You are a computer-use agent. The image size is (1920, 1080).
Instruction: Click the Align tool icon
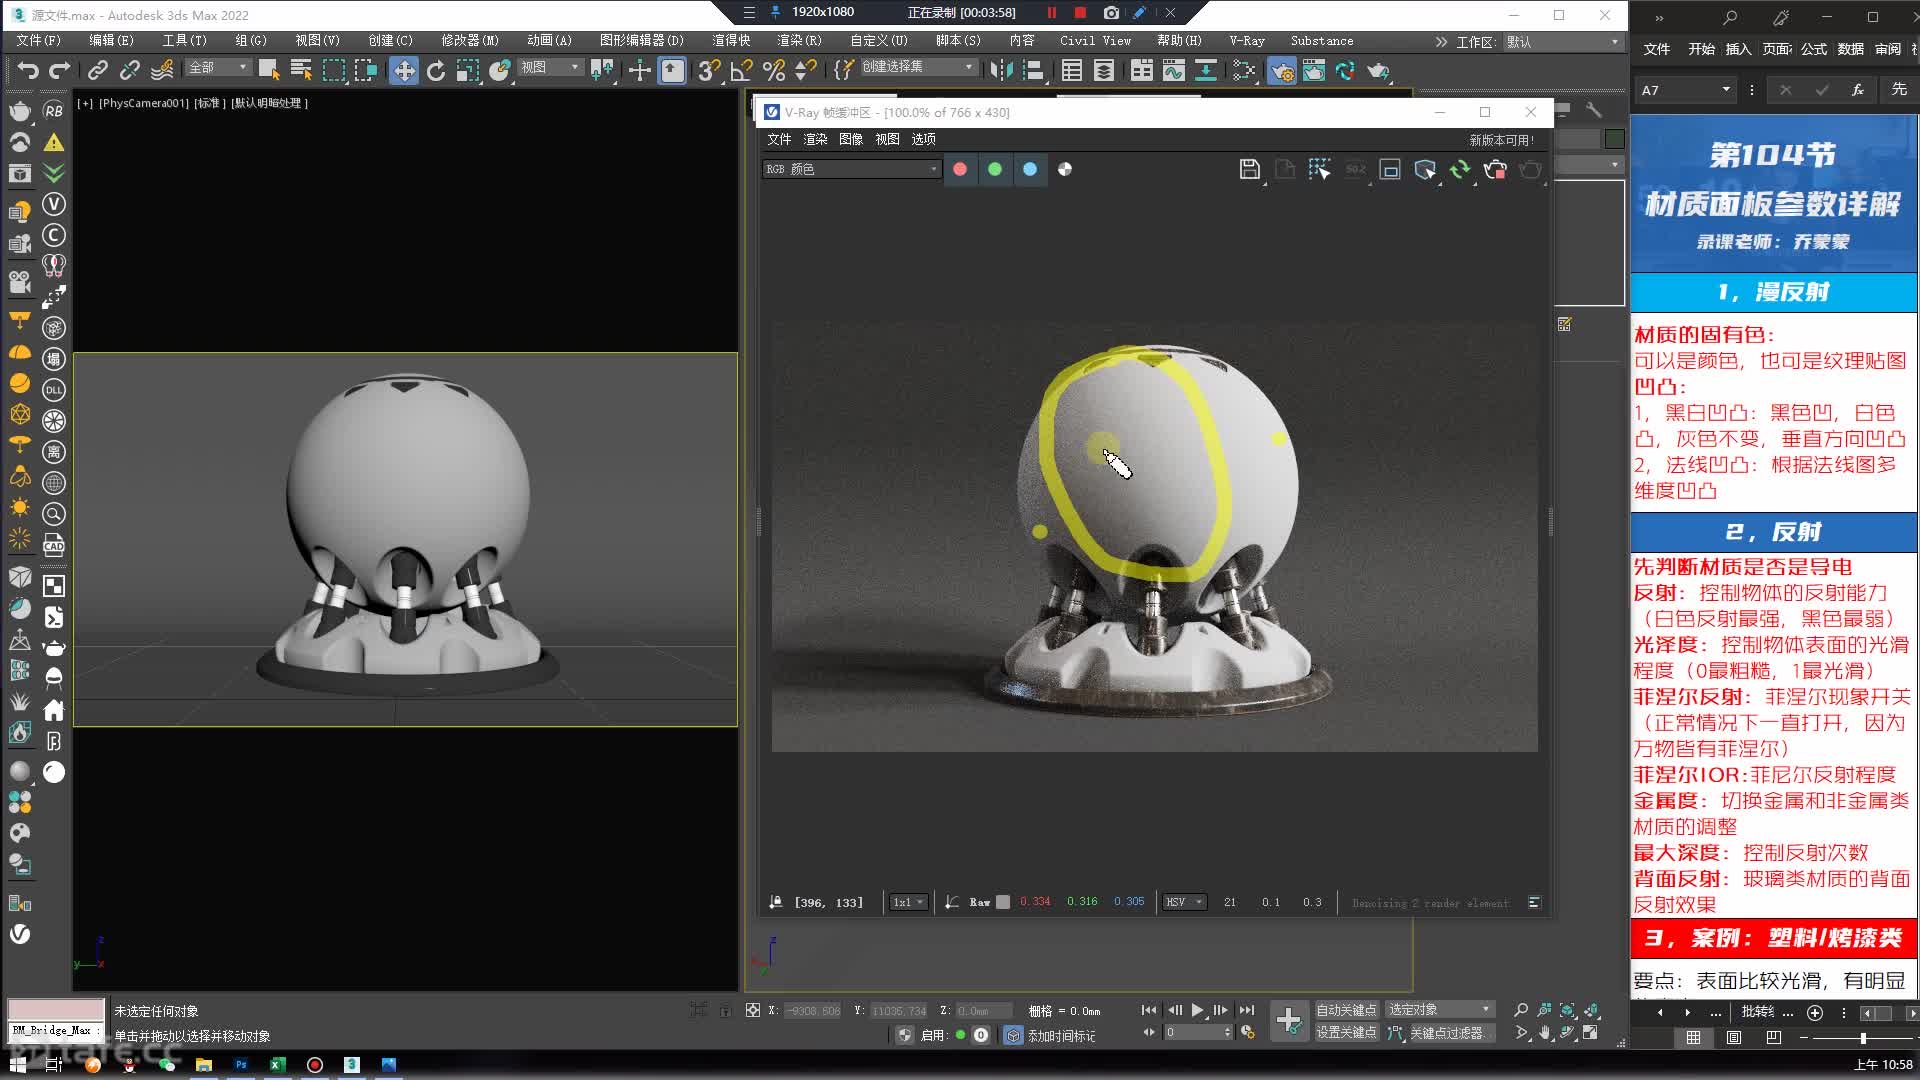(1034, 70)
